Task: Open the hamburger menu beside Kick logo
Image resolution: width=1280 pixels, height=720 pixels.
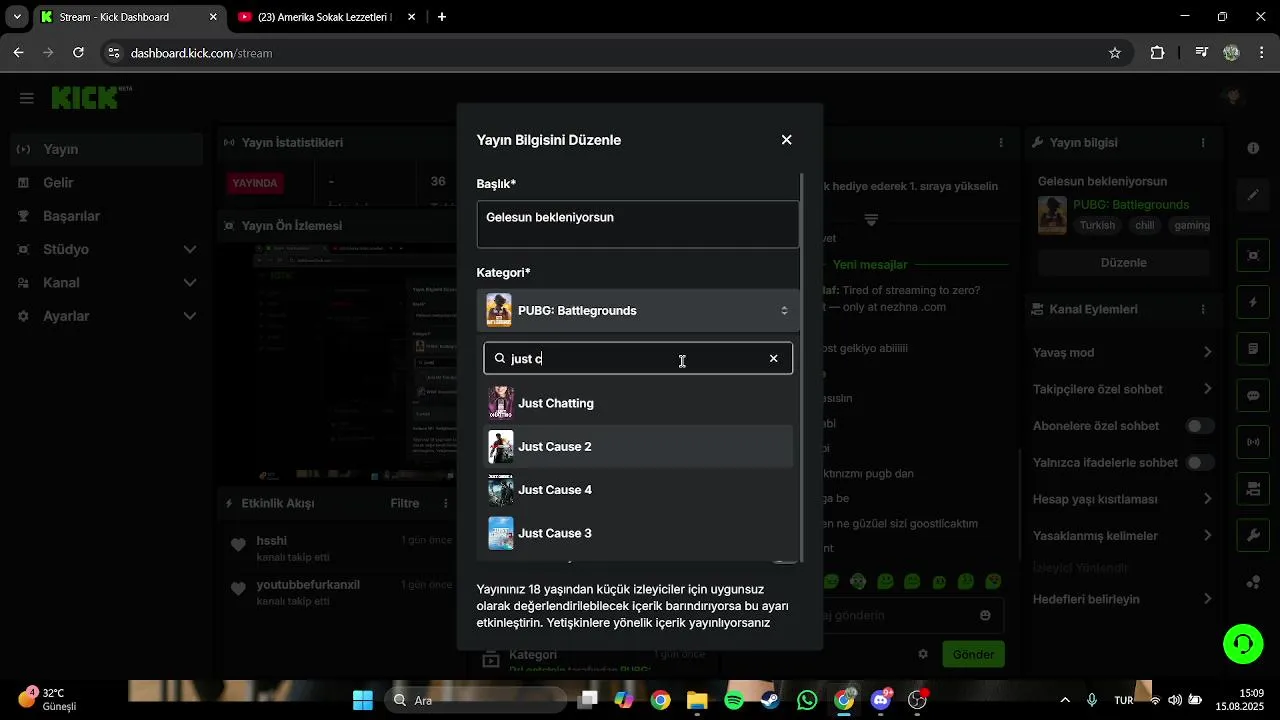Action: tap(27, 98)
